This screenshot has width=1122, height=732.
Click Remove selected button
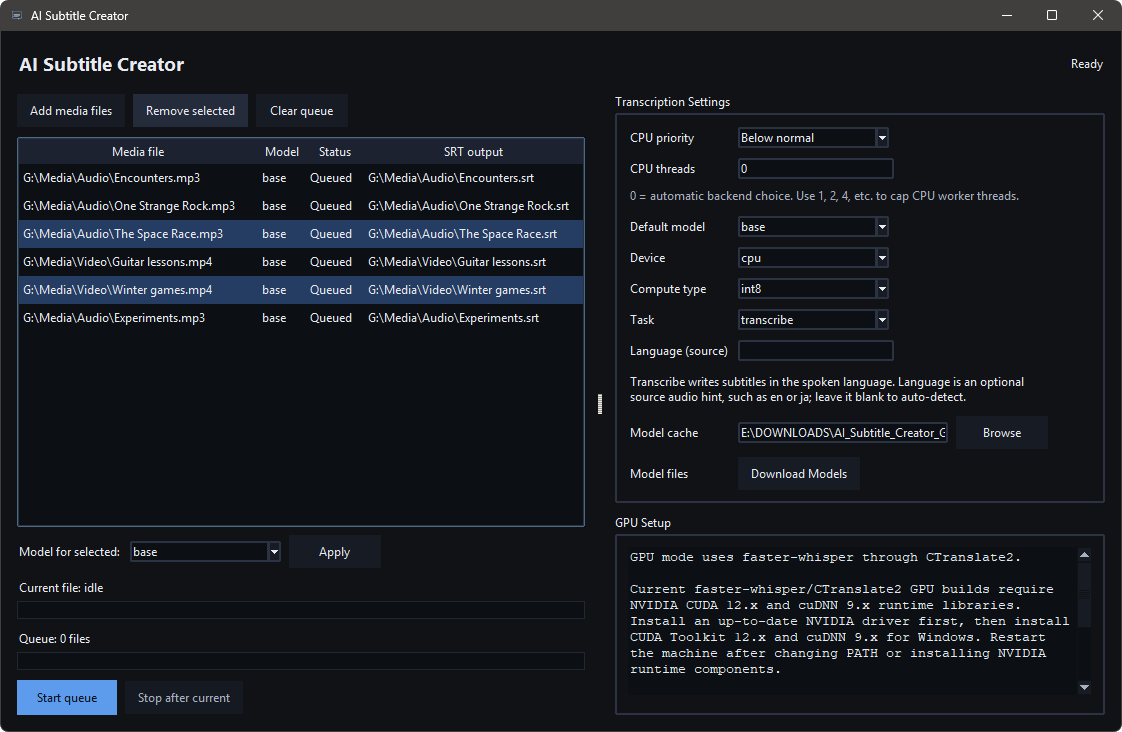pos(190,111)
